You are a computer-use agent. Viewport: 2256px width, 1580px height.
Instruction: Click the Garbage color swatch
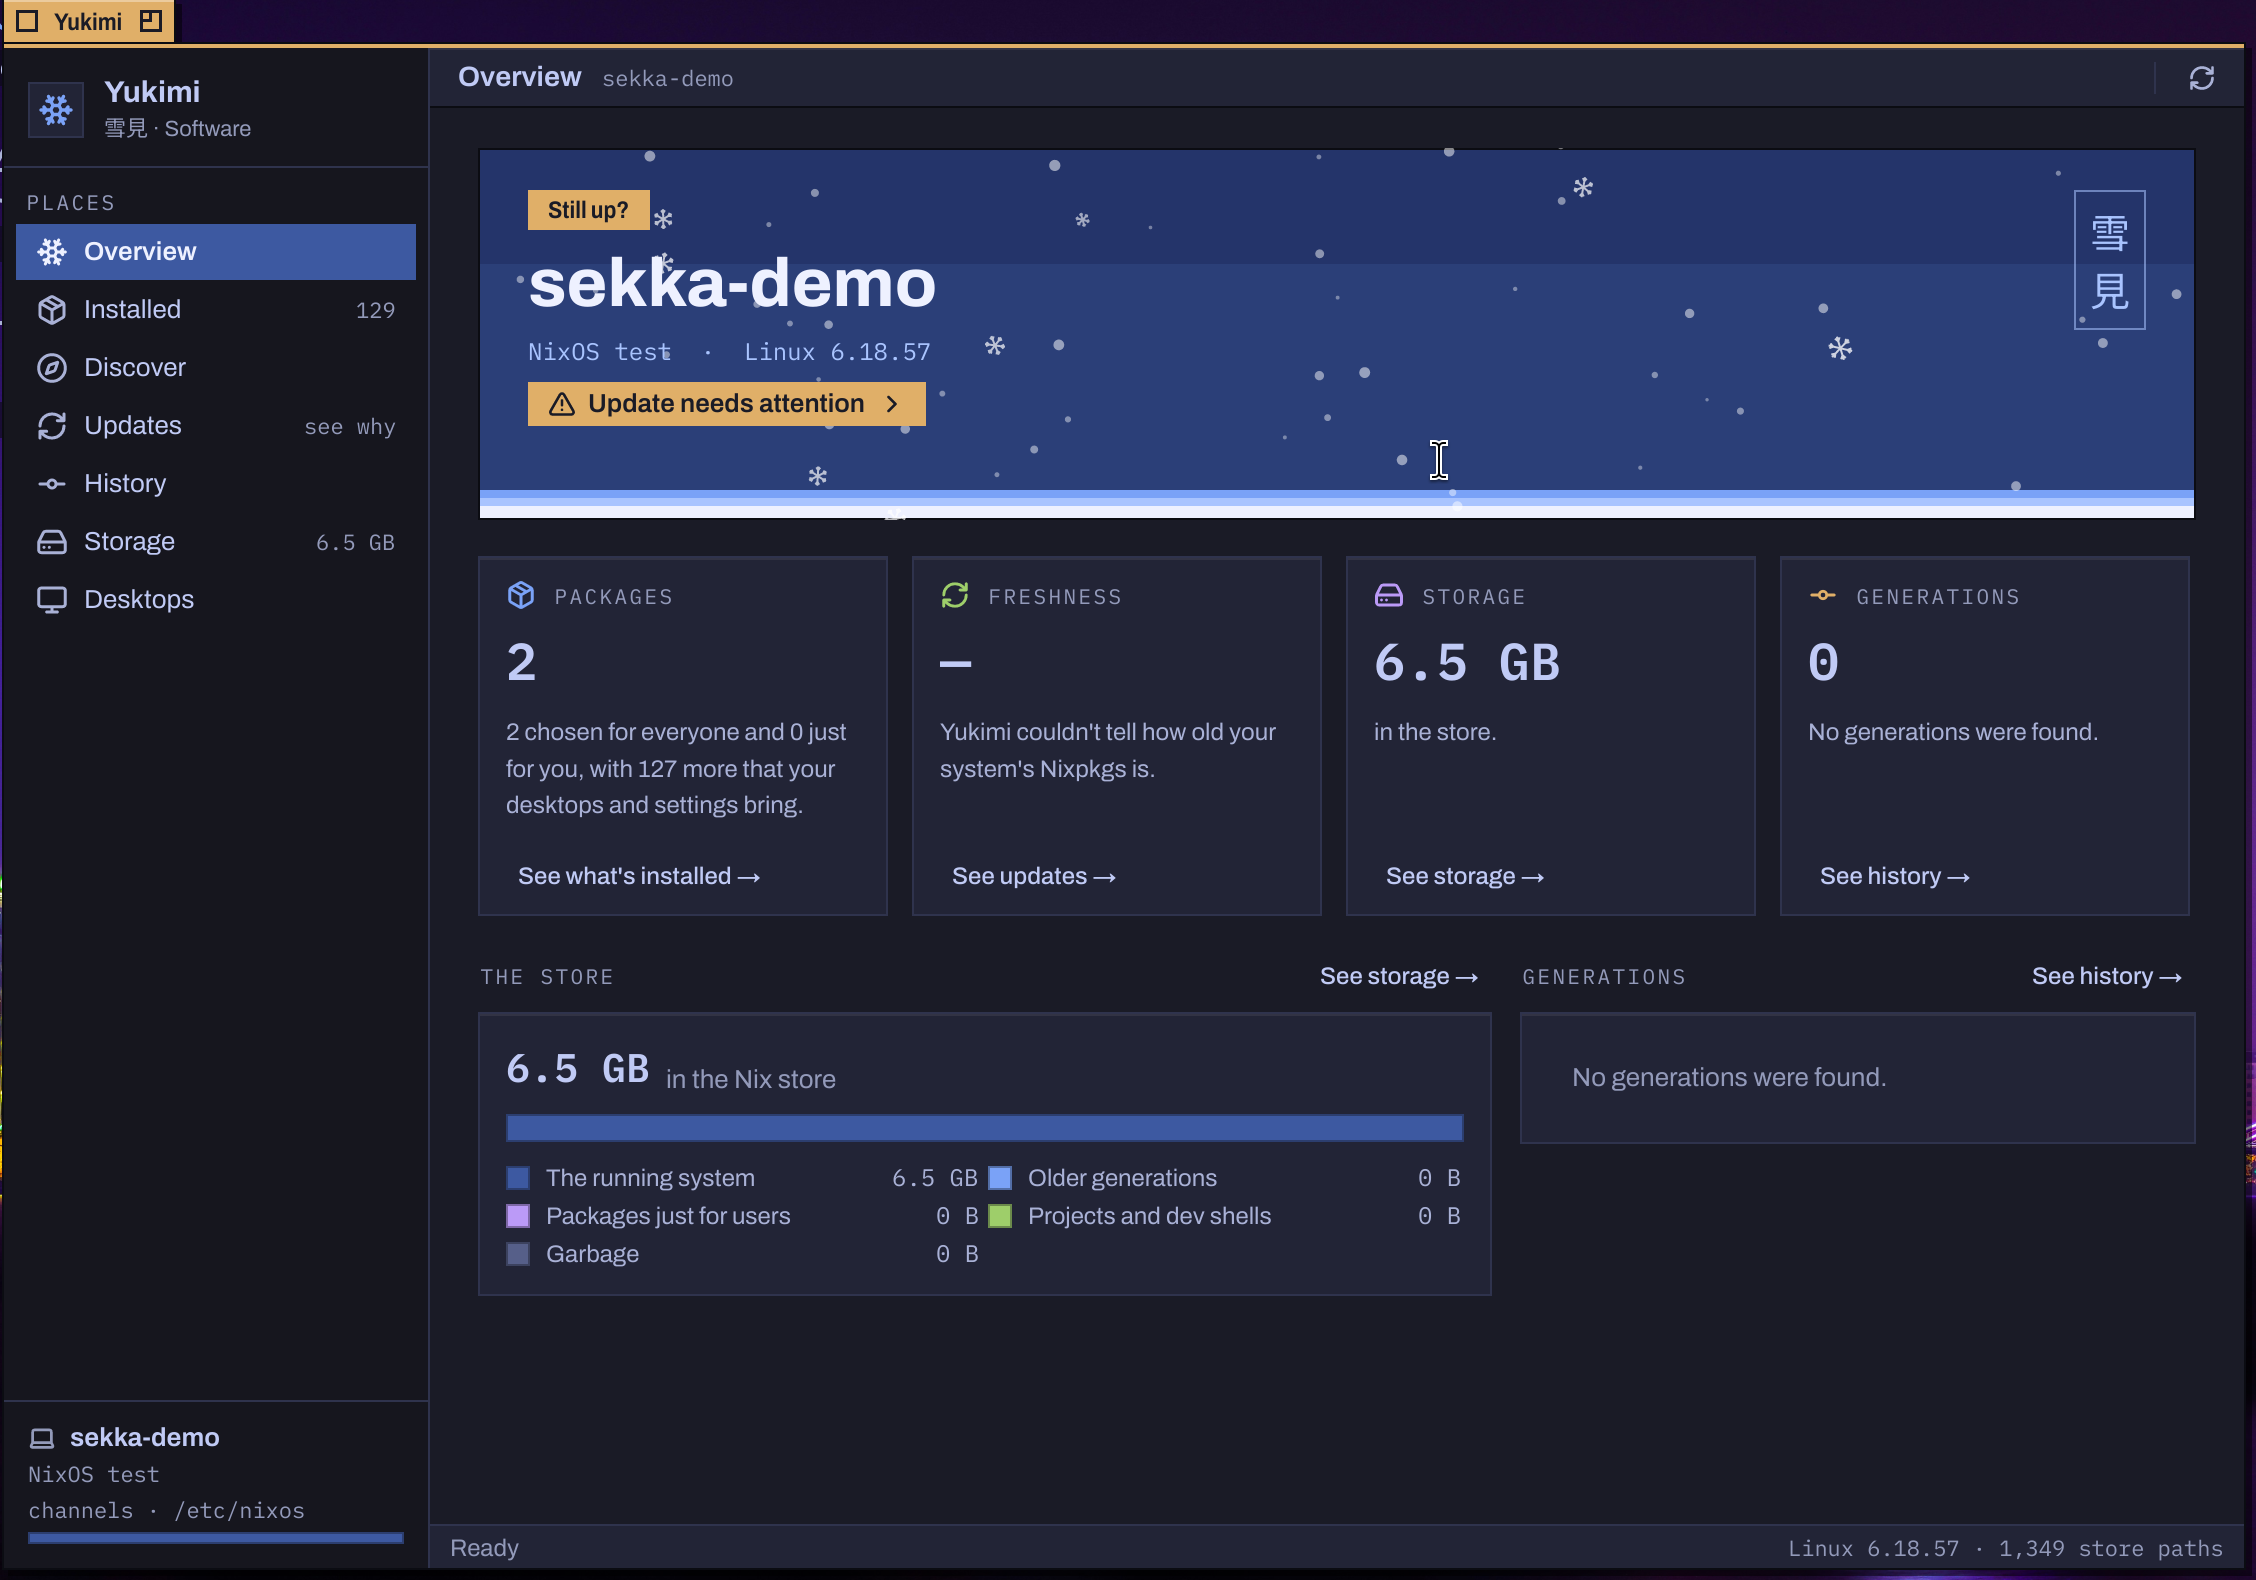[x=518, y=1254]
